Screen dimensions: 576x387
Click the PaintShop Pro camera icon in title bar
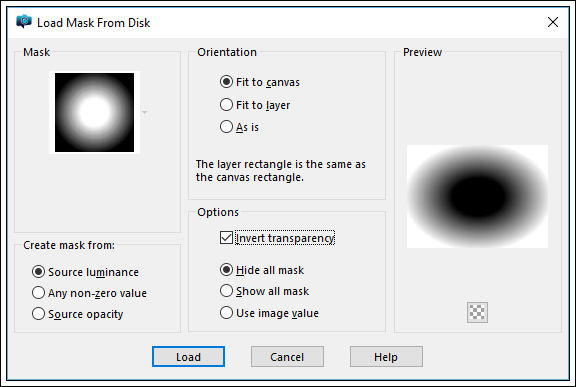pyautogui.click(x=24, y=21)
